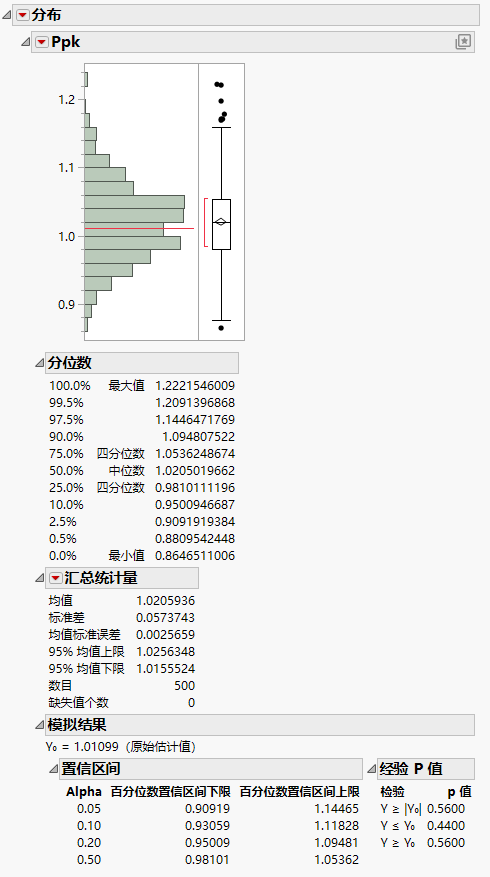
Task: Select Alpha 0.05 lower limit 0.90919
Action: click(x=208, y=809)
